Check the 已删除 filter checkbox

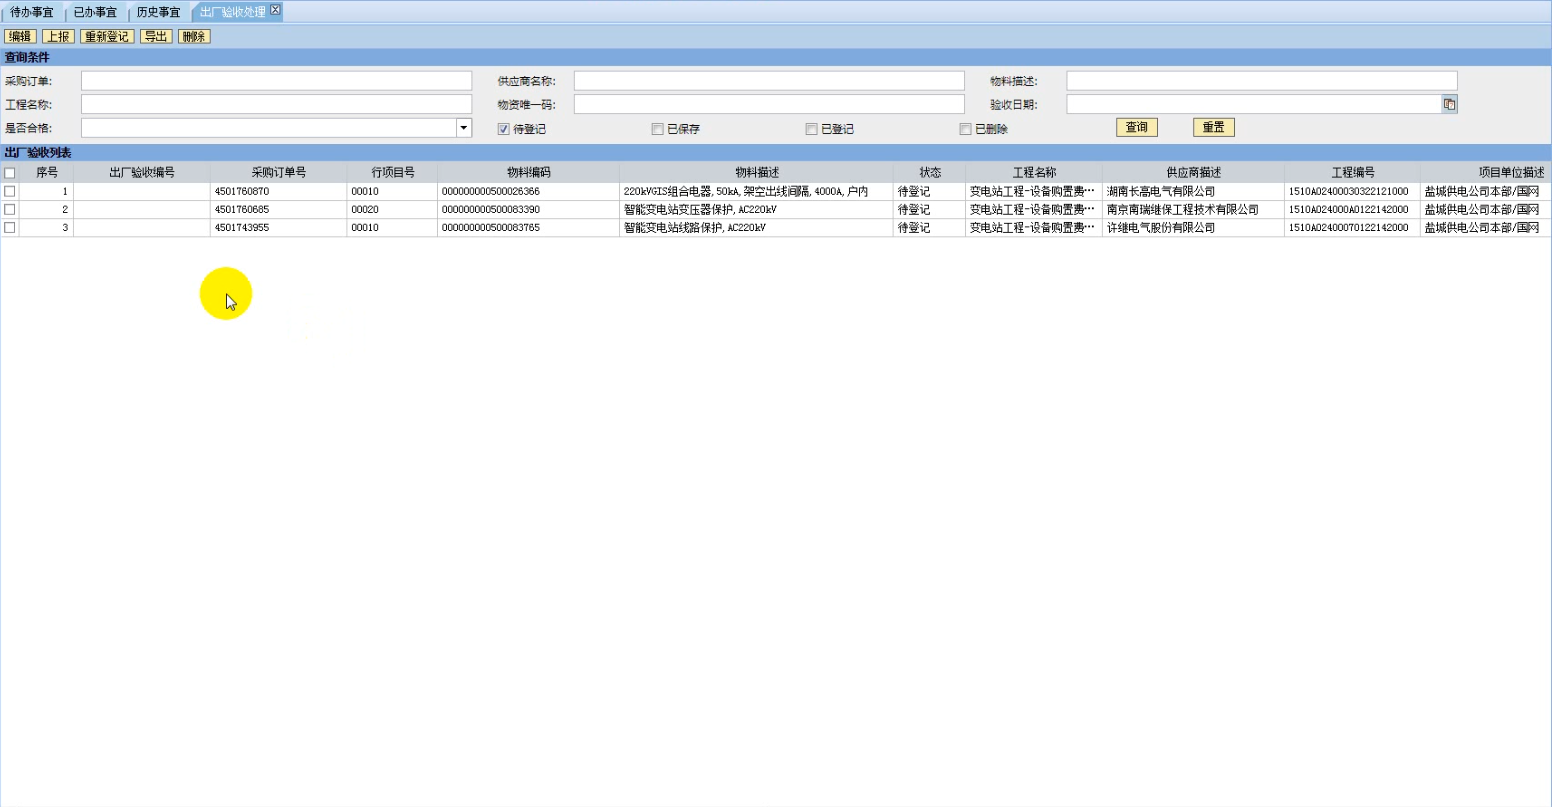[965, 129]
